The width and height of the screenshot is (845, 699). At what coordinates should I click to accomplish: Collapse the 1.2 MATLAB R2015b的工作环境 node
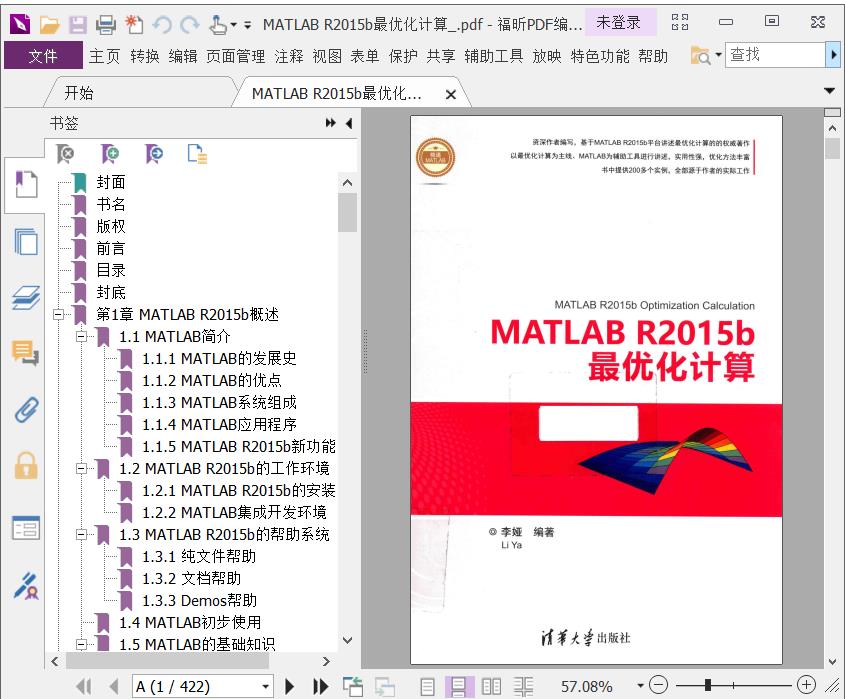81,469
